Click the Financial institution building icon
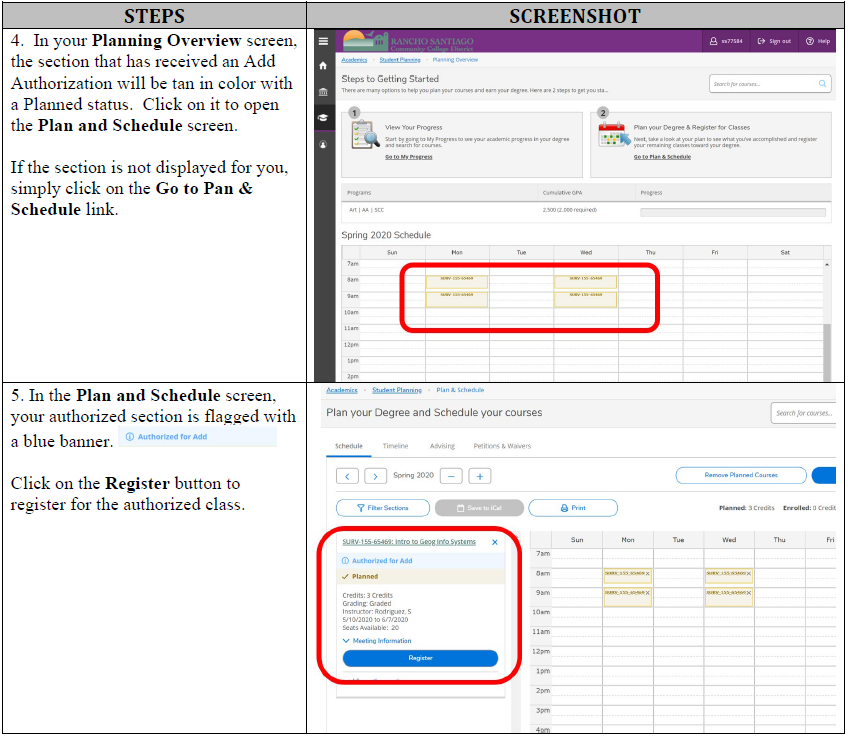848x737 pixels. click(x=323, y=92)
